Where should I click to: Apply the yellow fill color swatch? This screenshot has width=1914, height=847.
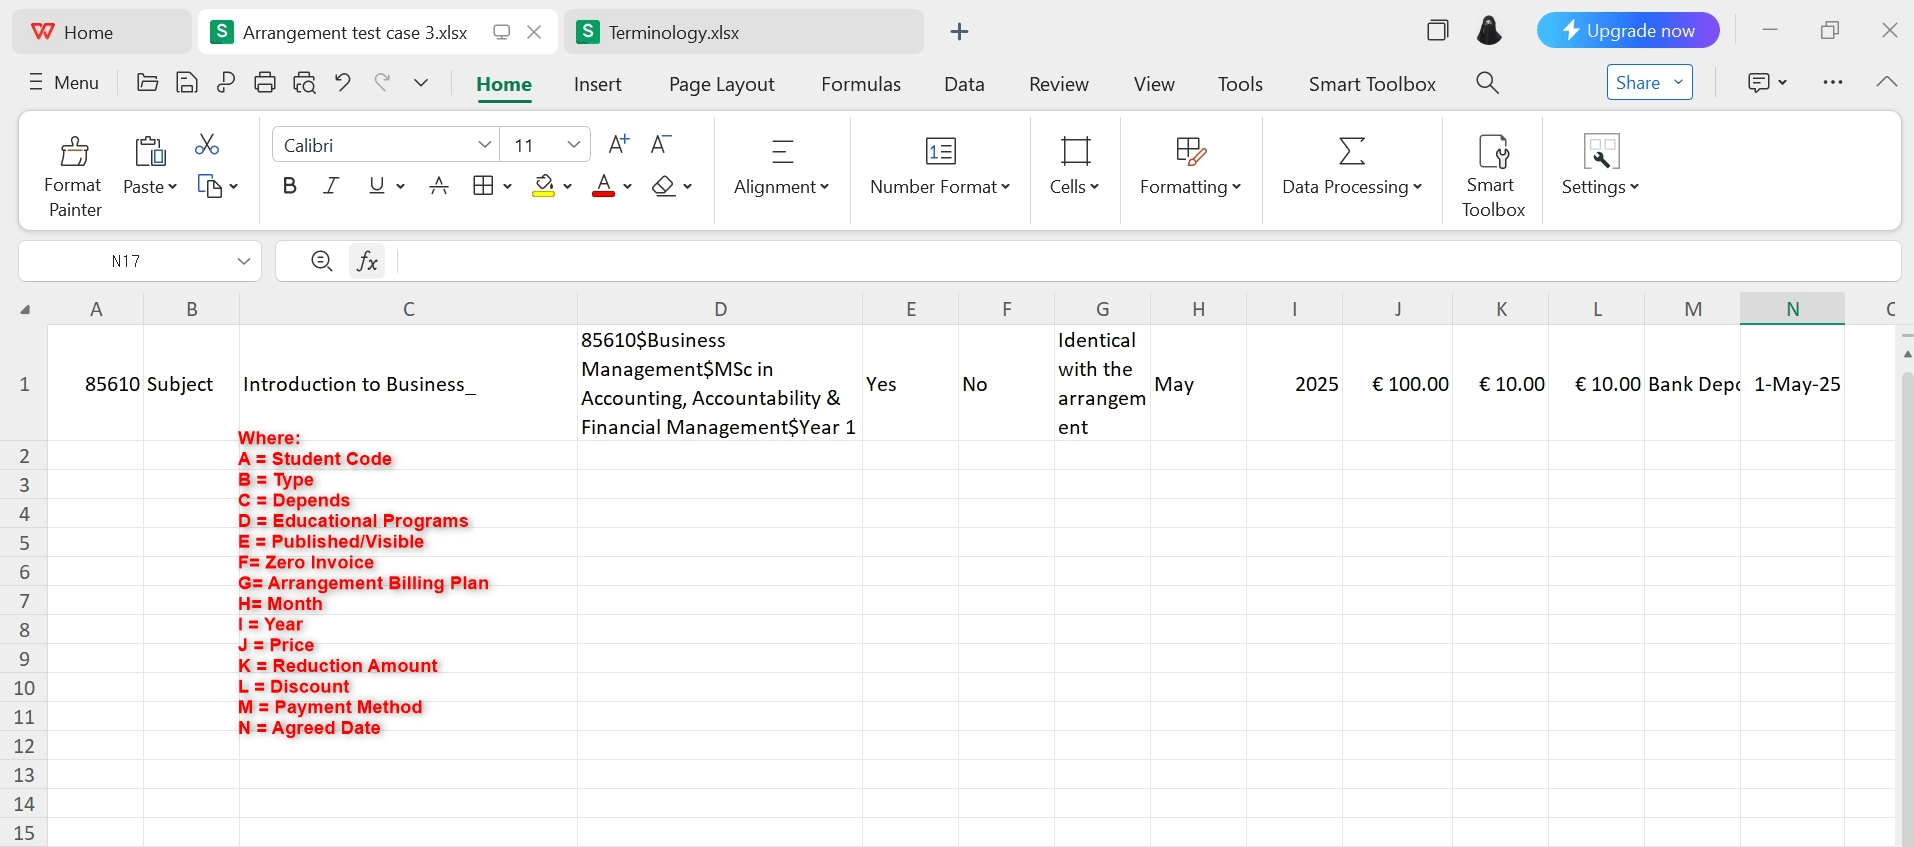(543, 186)
